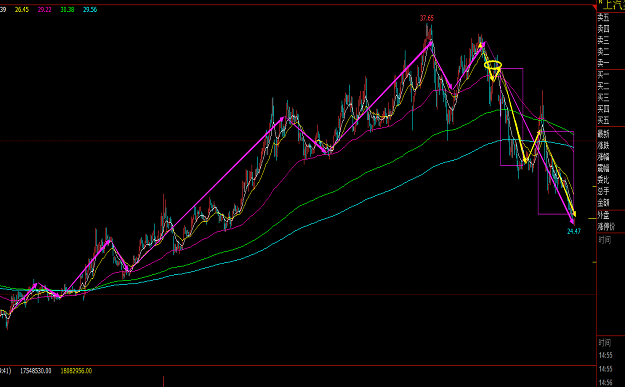Click the white 17548530.00 volume value
625x387 pixels.
36,371
